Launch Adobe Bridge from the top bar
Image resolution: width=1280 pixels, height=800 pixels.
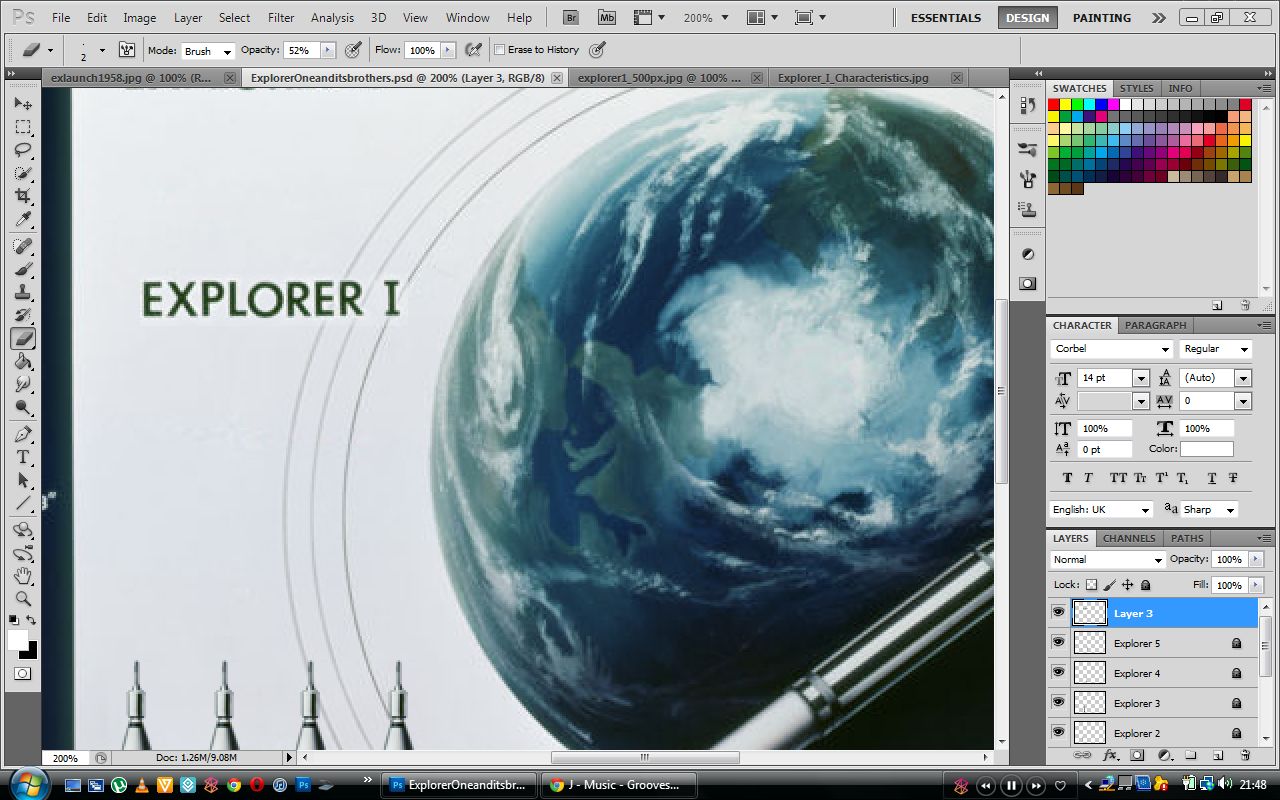coord(571,17)
